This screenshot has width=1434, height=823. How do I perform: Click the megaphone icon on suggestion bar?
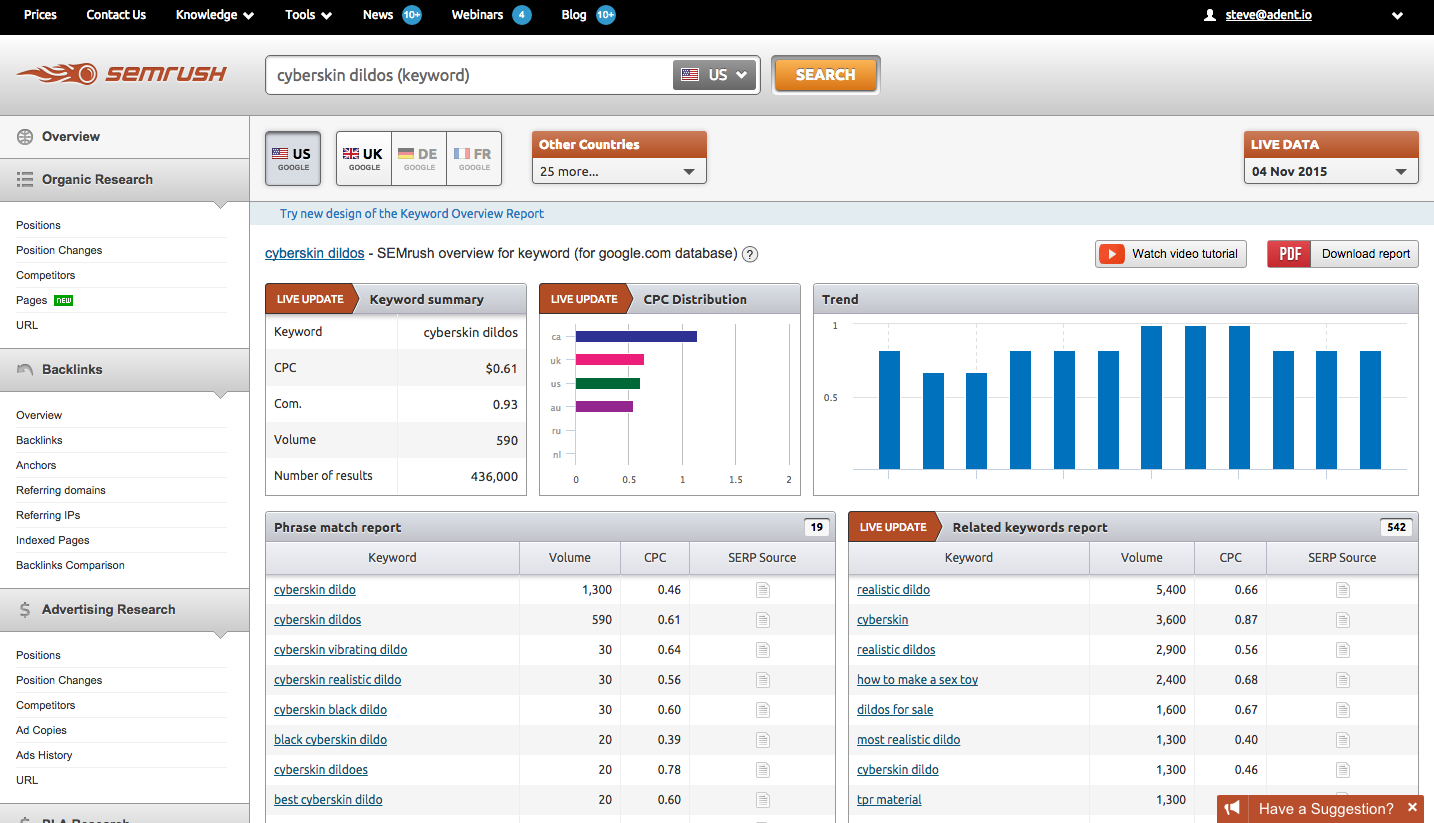pos(1233,808)
